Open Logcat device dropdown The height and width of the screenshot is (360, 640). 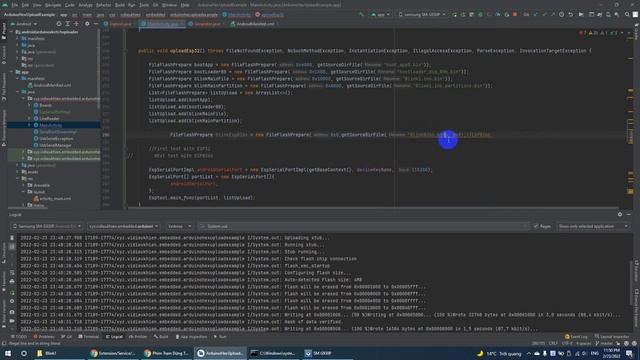[46, 226]
